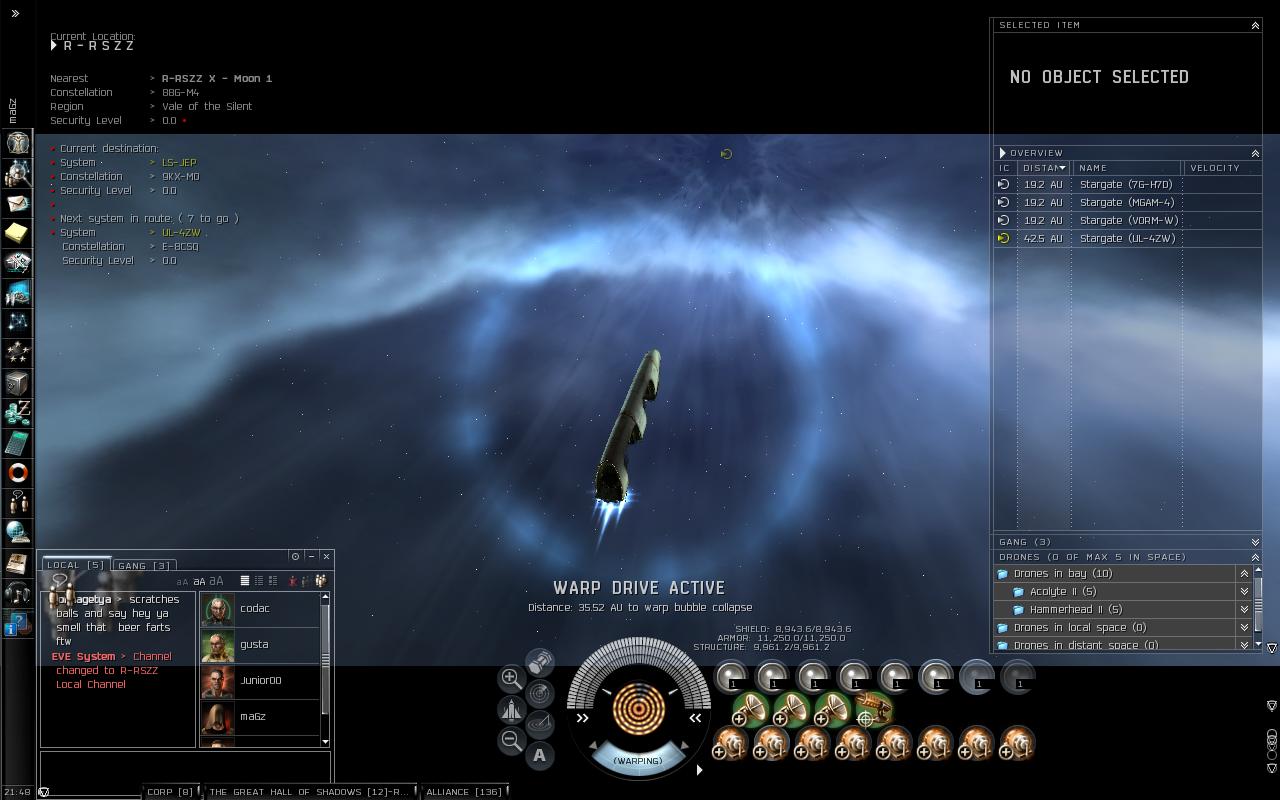Image resolution: width=1280 pixels, height=800 pixels.
Task: Click the capacitor ring display
Action: point(638,707)
